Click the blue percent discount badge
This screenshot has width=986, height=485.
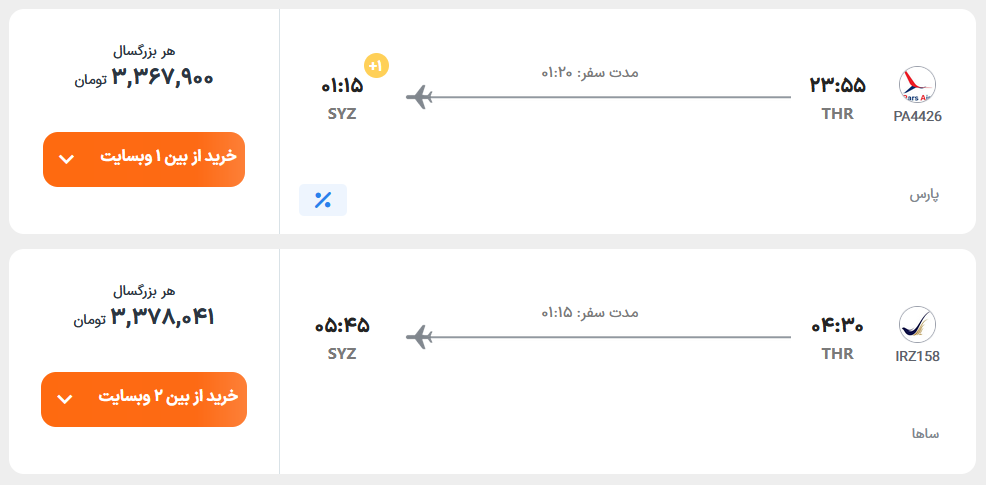click(x=323, y=200)
